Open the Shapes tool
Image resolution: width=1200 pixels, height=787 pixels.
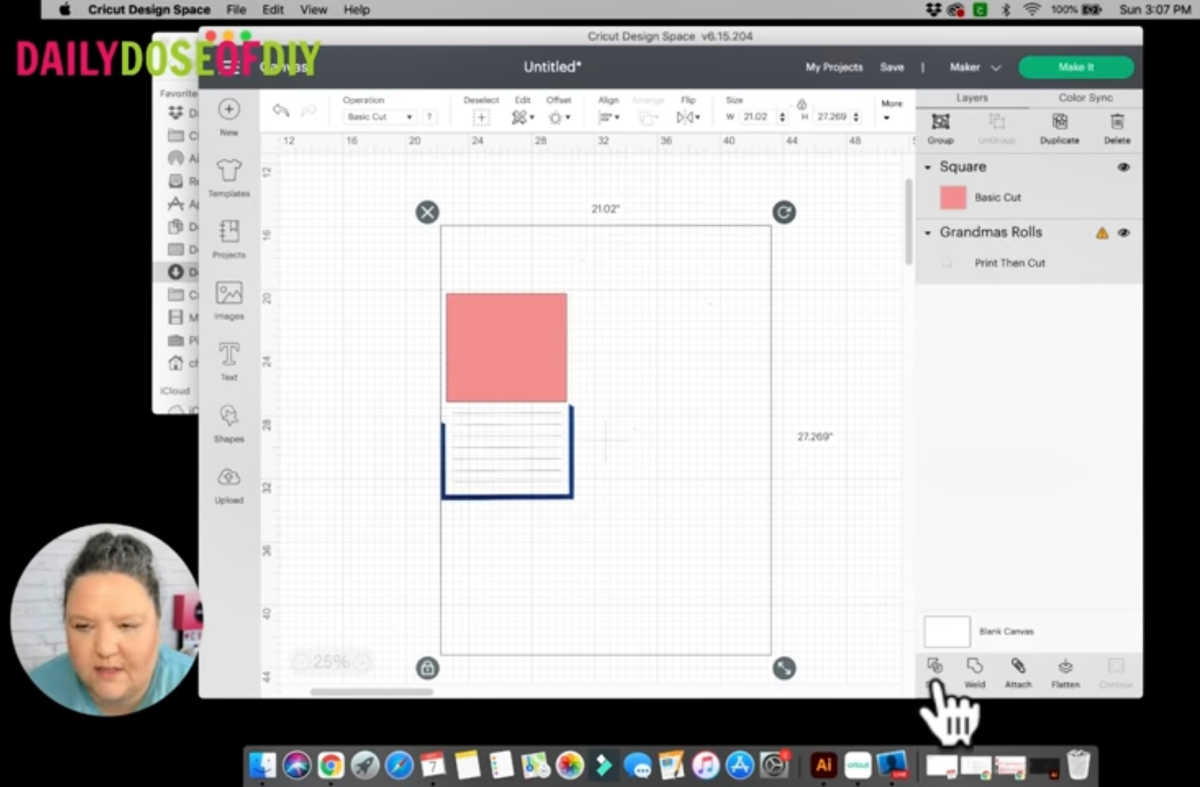tap(229, 422)
